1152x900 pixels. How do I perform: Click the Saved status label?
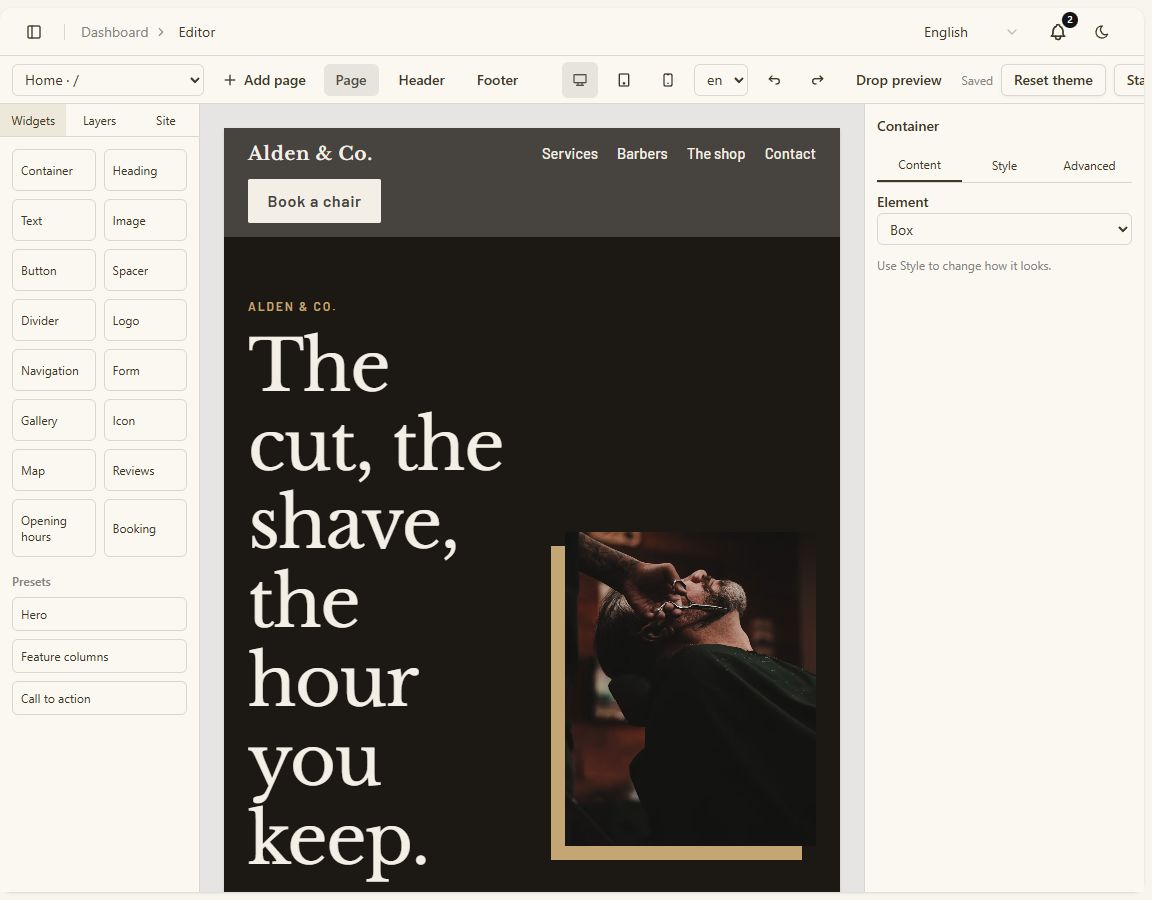[x=976, y=81]
